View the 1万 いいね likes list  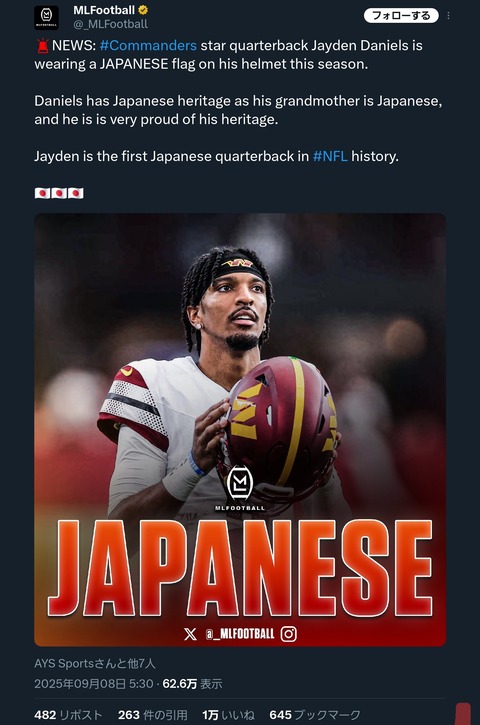point(228,715)
